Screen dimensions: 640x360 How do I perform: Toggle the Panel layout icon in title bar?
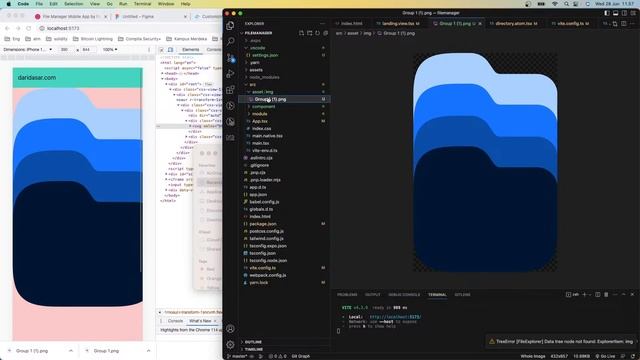tap(616, 13)
